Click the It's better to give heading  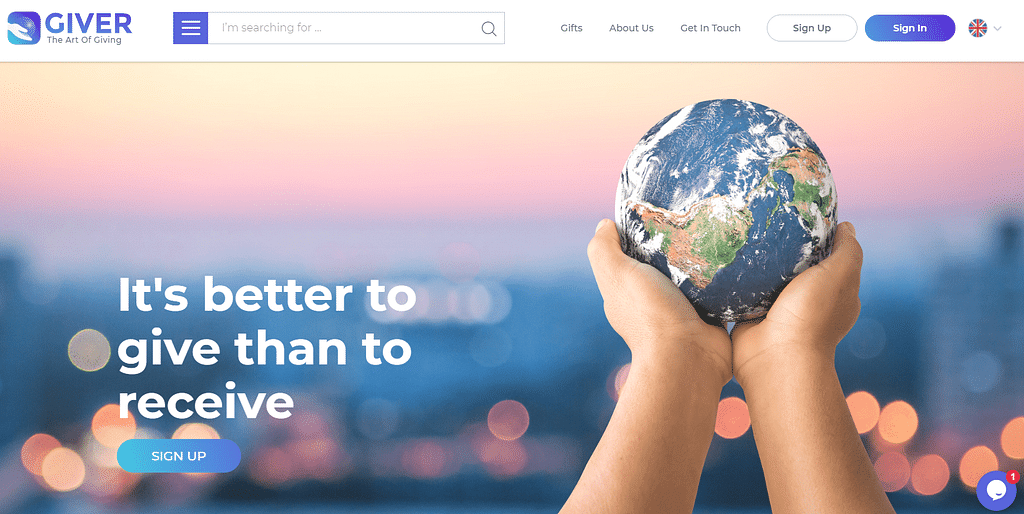tap(266, 348)
